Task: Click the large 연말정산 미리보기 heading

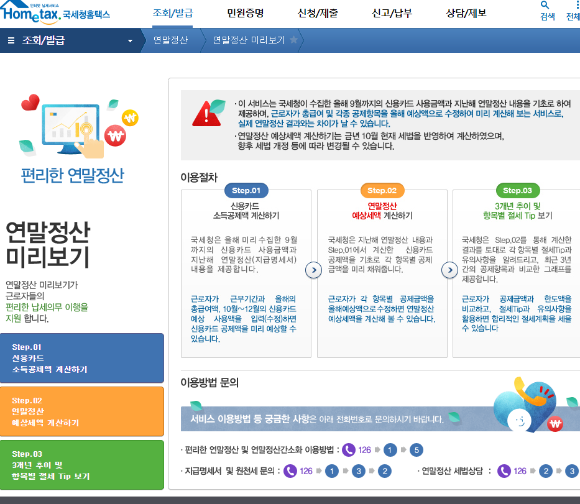Action: click(x=48, y=244)
